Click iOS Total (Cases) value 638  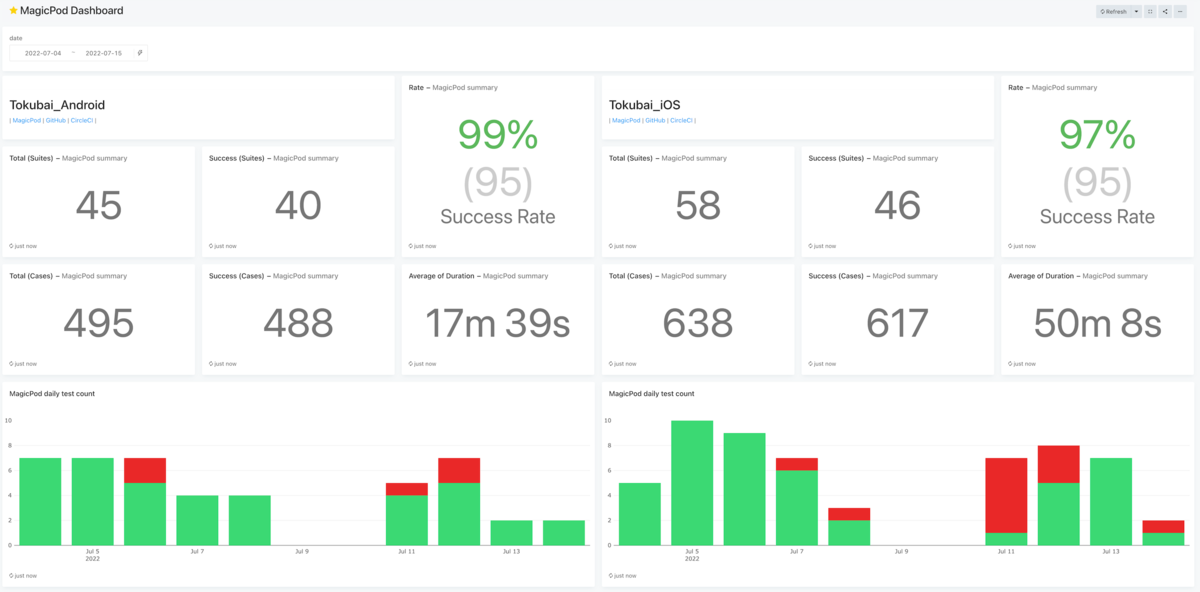point(698,323)
